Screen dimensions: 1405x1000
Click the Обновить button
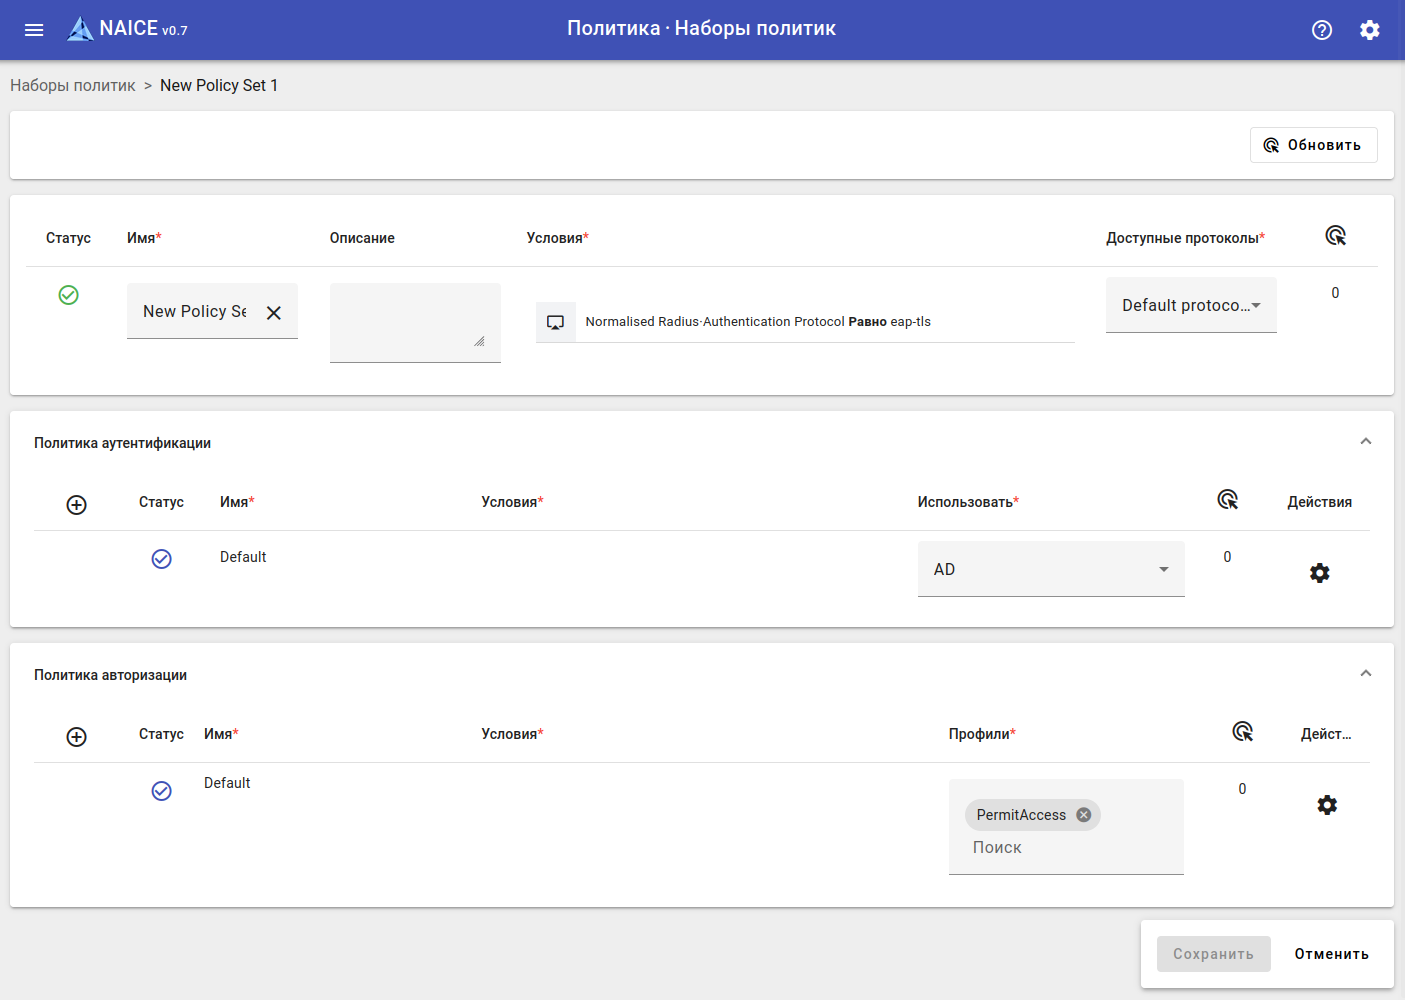[1313, 145]
